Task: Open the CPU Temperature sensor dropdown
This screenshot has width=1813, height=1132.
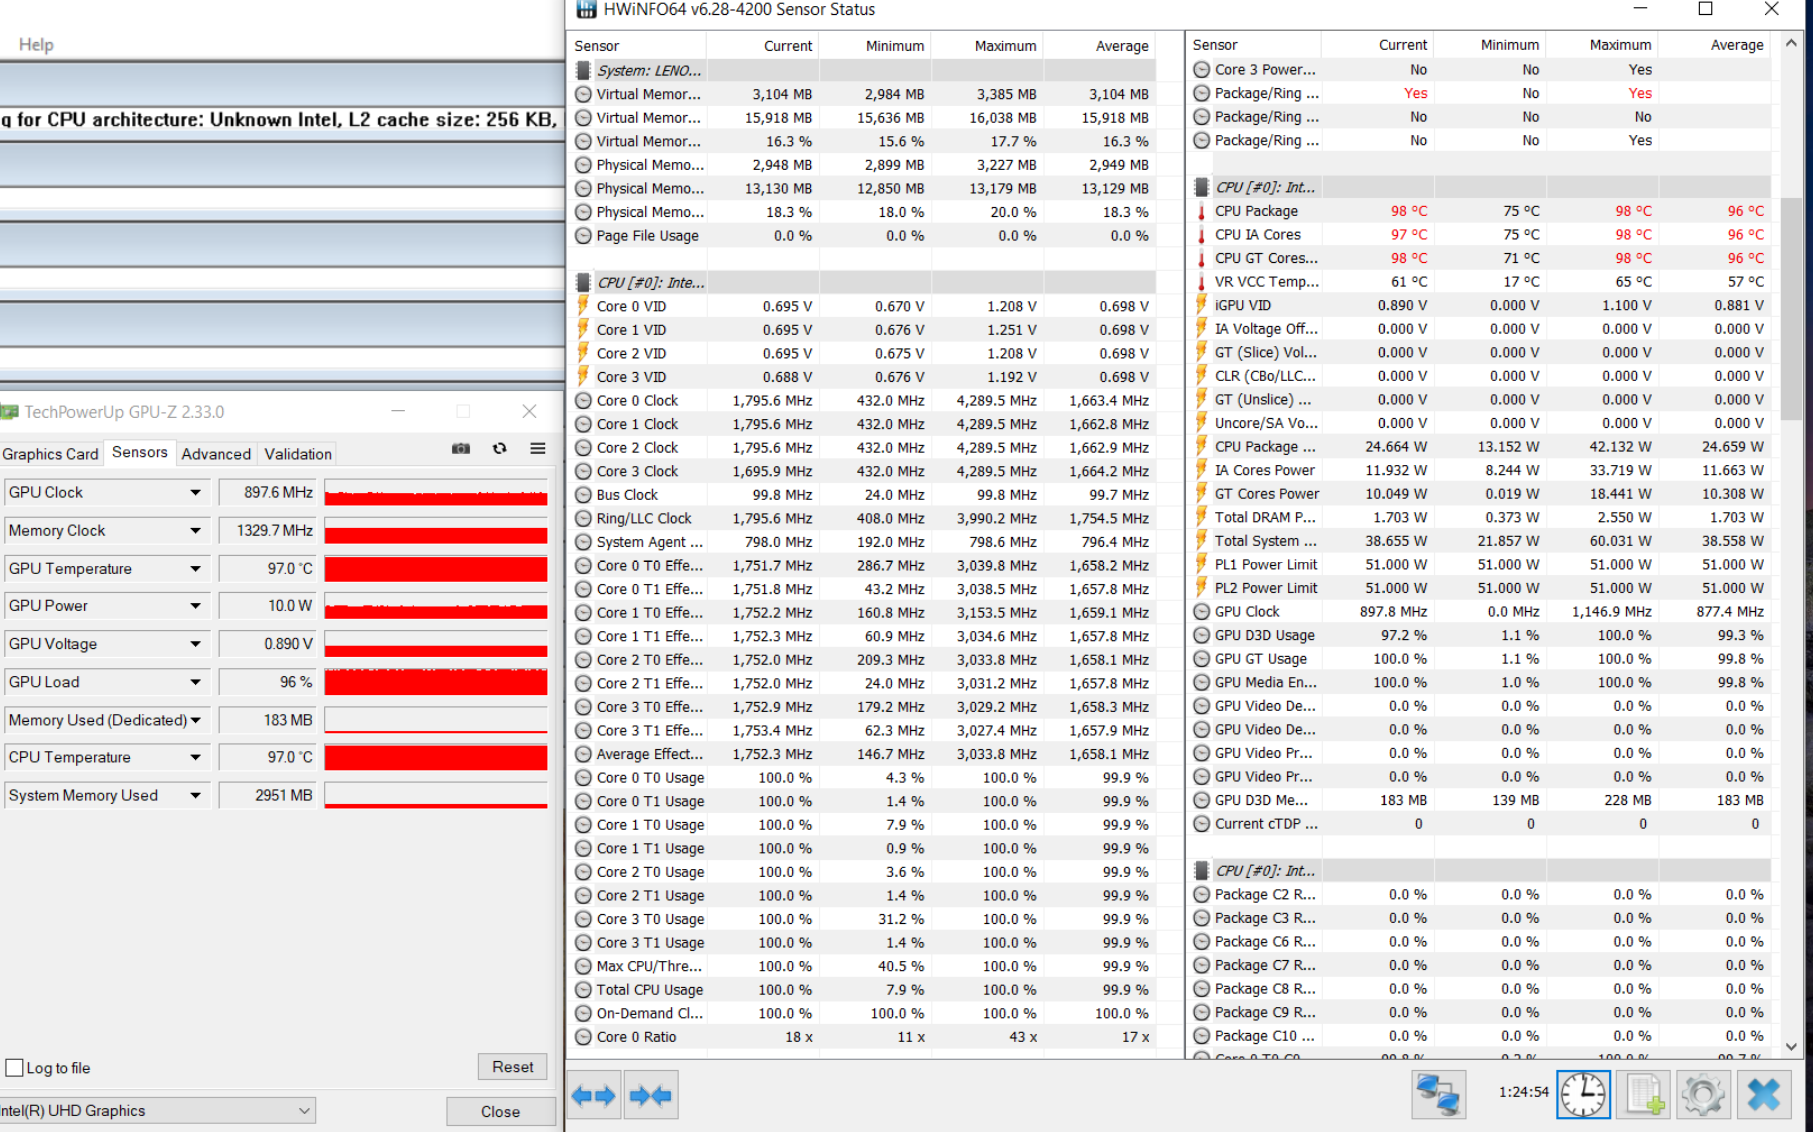Action: [195, 757]
